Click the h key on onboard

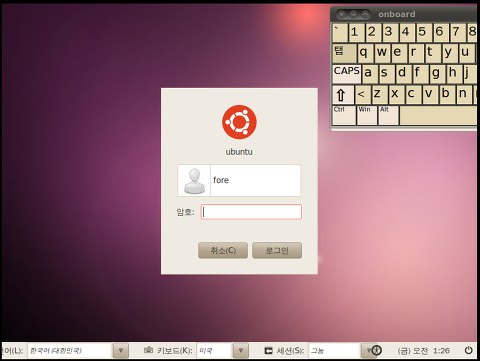(455, 74)
